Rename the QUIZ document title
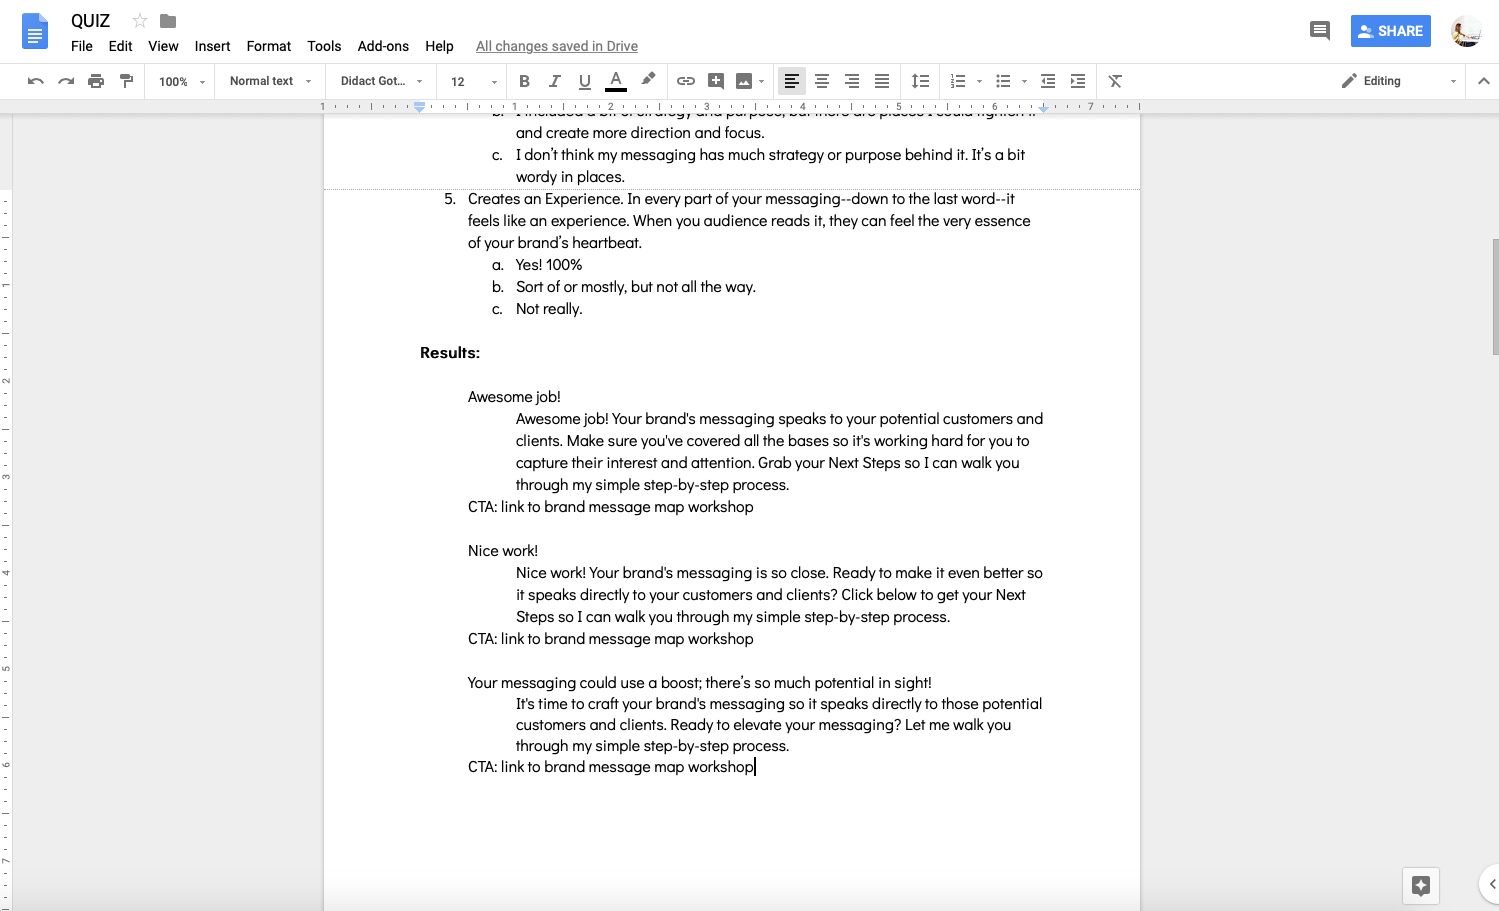1499x911 pixels. click(91, 21)
